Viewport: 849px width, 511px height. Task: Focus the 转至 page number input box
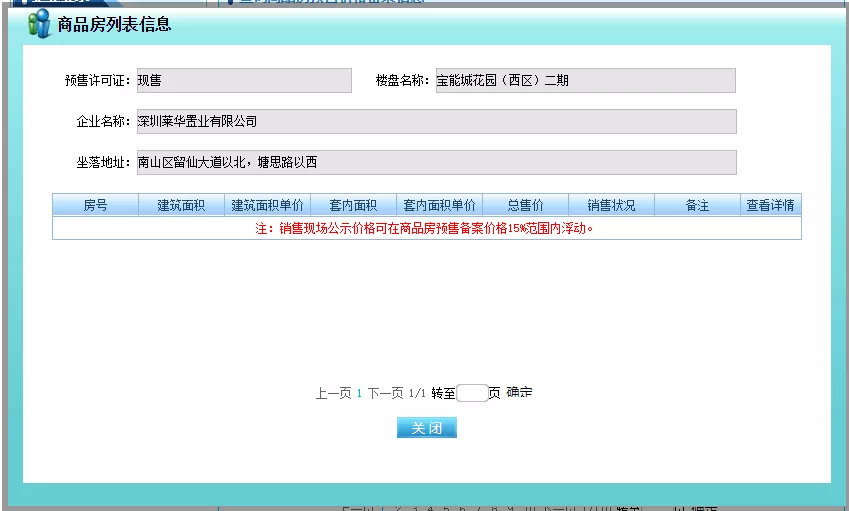pyautogui.click(x=471, y=394)
